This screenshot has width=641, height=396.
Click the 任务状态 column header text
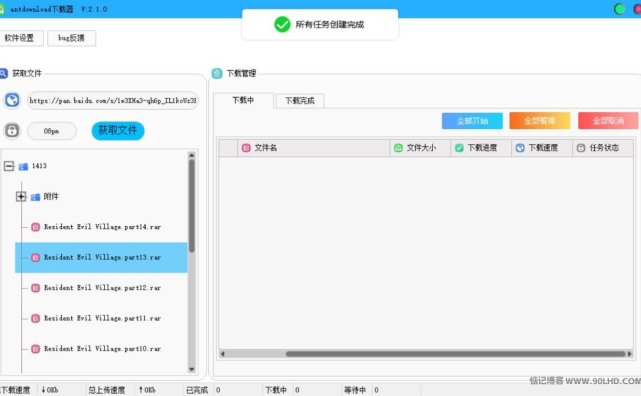point(604,148)
